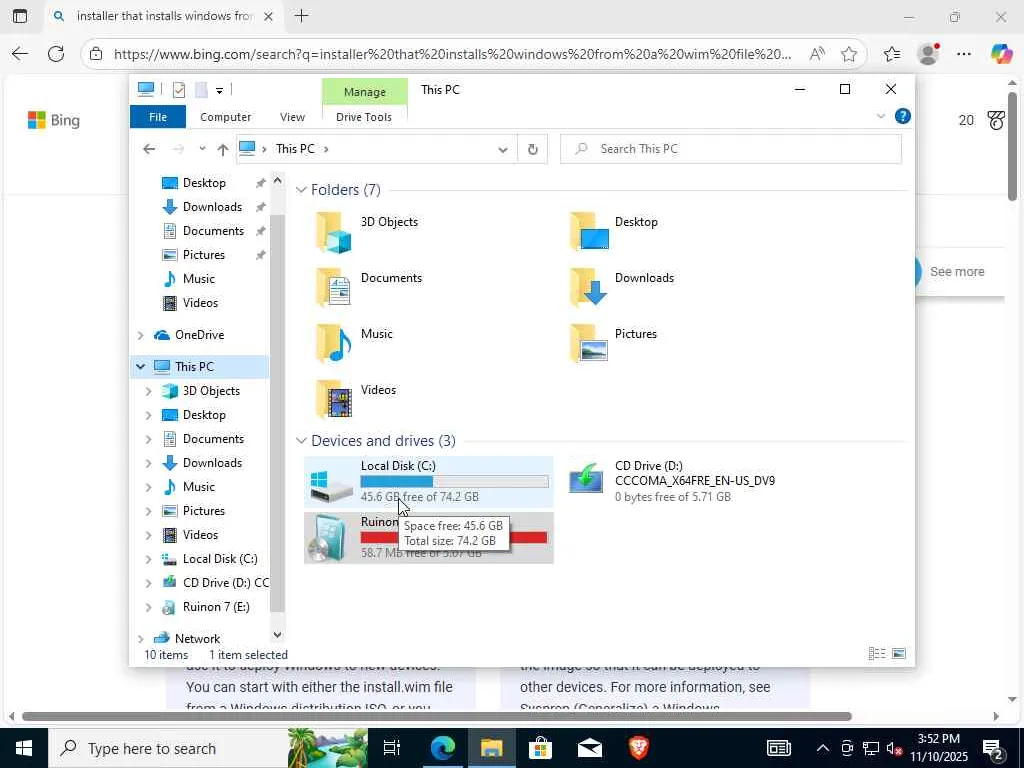This screenshot has height=768, width=1024.
Task: Open Edge profile avatar
Action: point(928,54)
